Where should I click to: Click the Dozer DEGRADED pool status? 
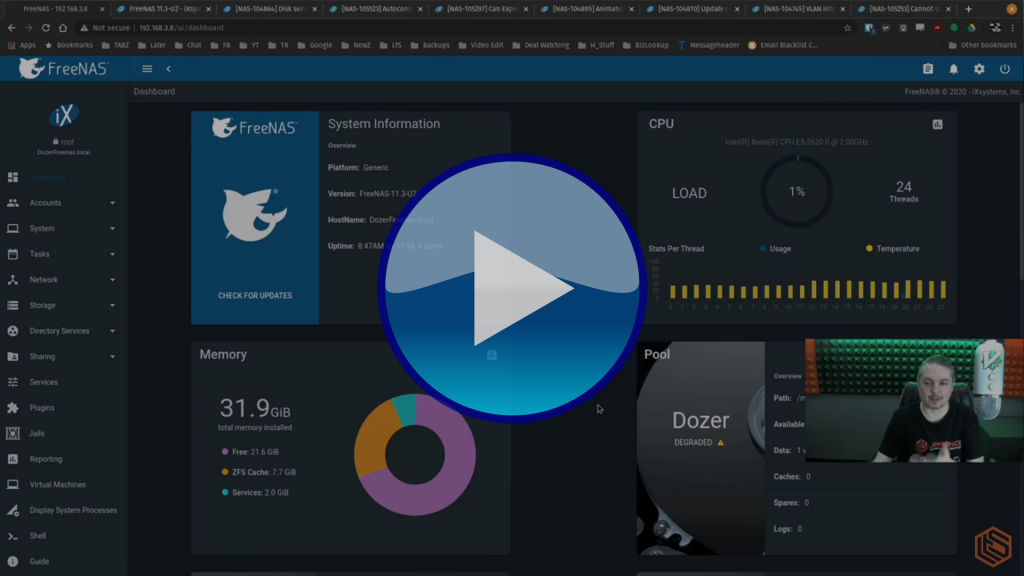click(700, 442)
